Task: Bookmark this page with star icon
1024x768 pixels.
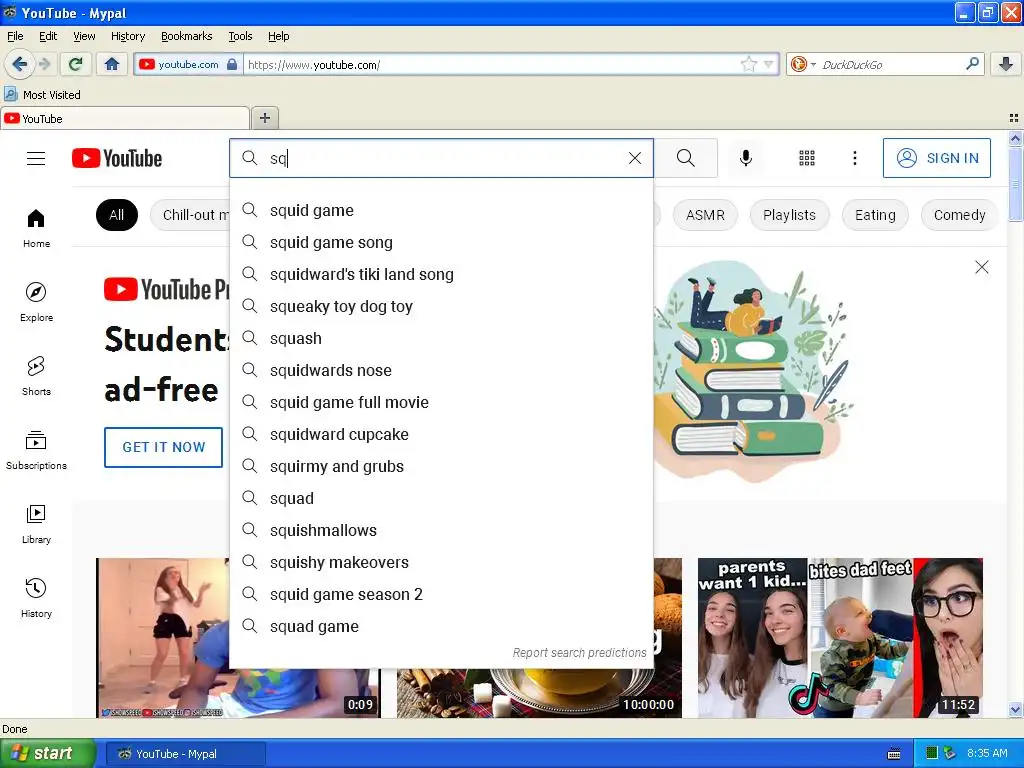Action: (x=748, y=64)
